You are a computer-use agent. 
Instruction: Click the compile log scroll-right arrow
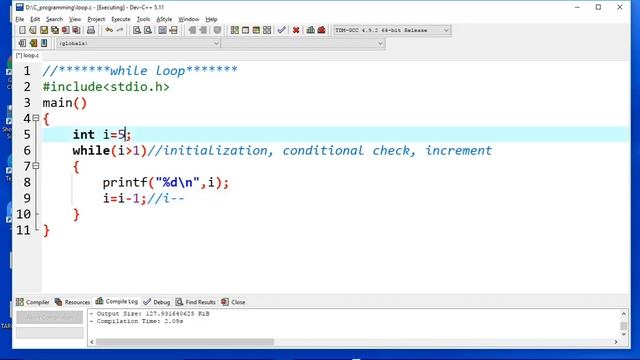(616, 342)
